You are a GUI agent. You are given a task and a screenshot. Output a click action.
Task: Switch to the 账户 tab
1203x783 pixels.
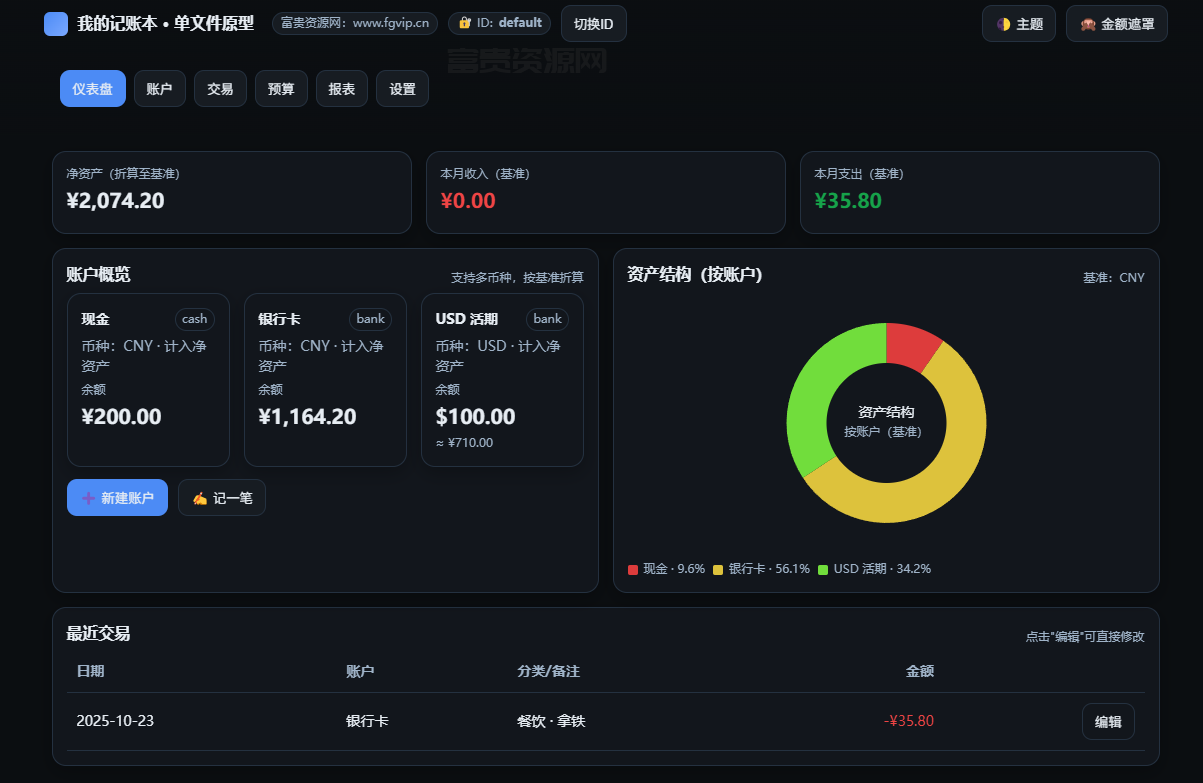(160, 89)
